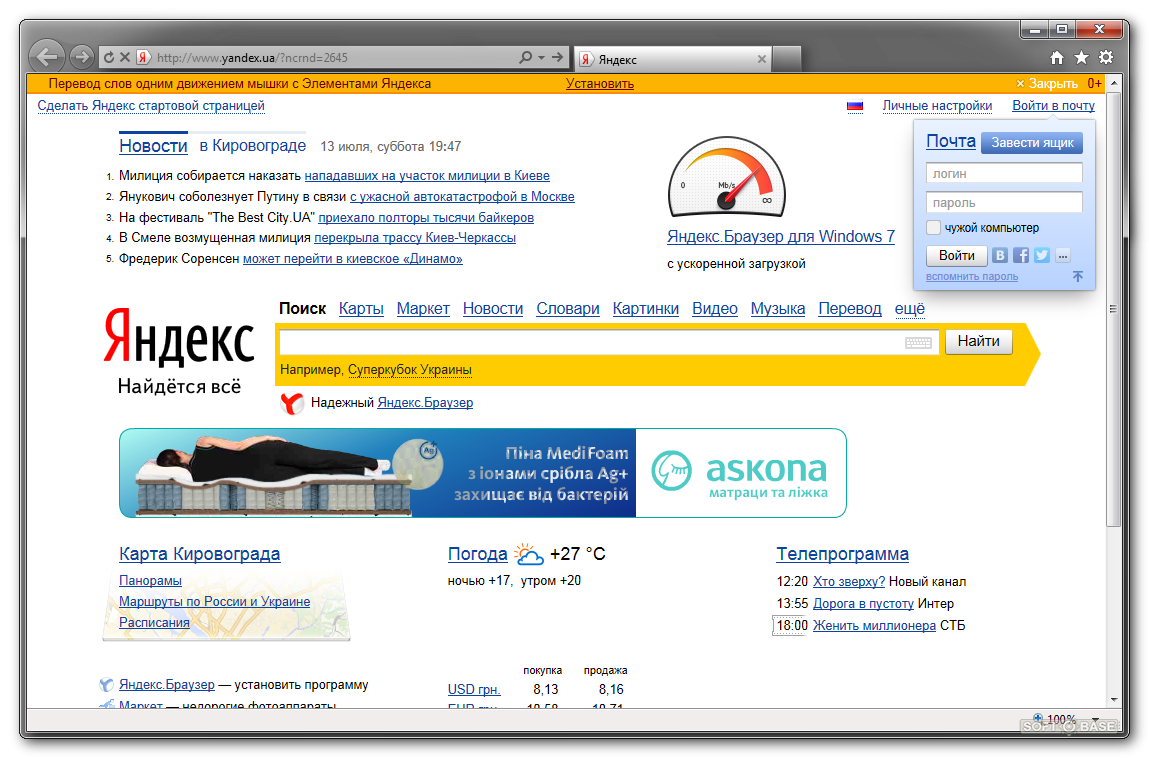Log in via Facebook icon
The height and width of the screenshot is (758, 1149).
pos(1021,255)
